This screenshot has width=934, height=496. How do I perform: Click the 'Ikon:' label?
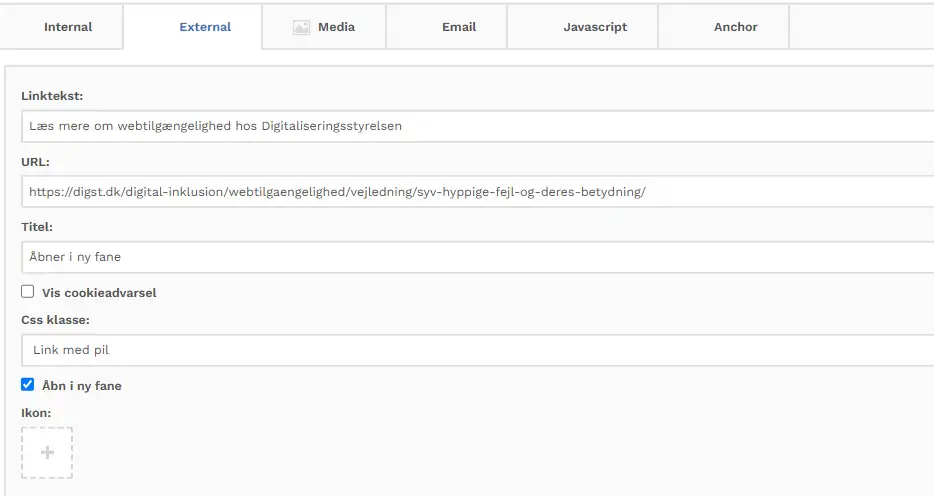(x=36, y=412)
